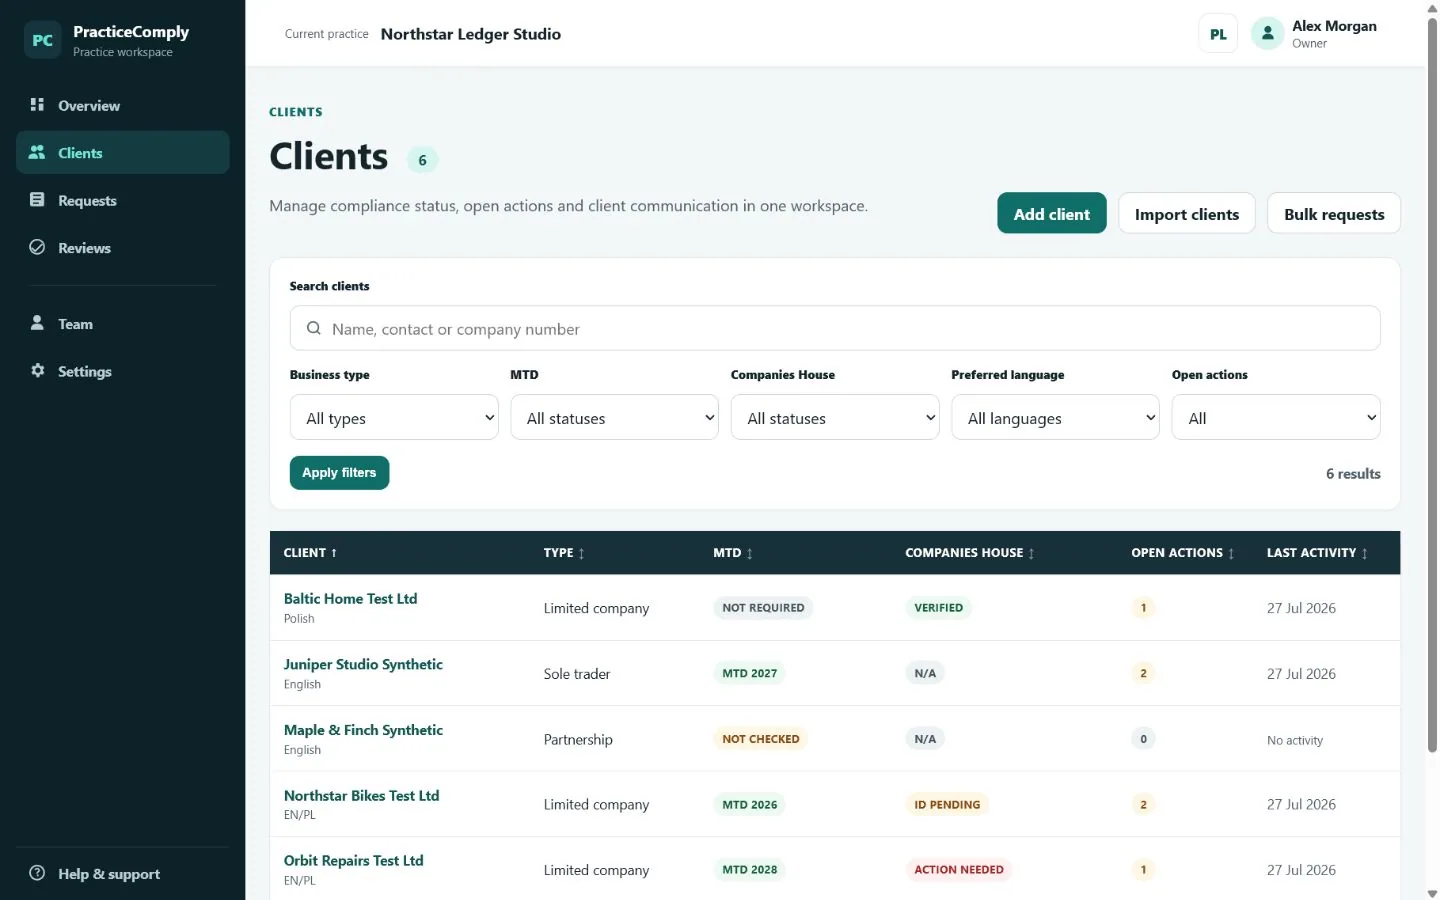Open Northstar Bikes Test Ltd client
Screen dimensions: 1440x900
pyautogui.click(x=361, y=795)
